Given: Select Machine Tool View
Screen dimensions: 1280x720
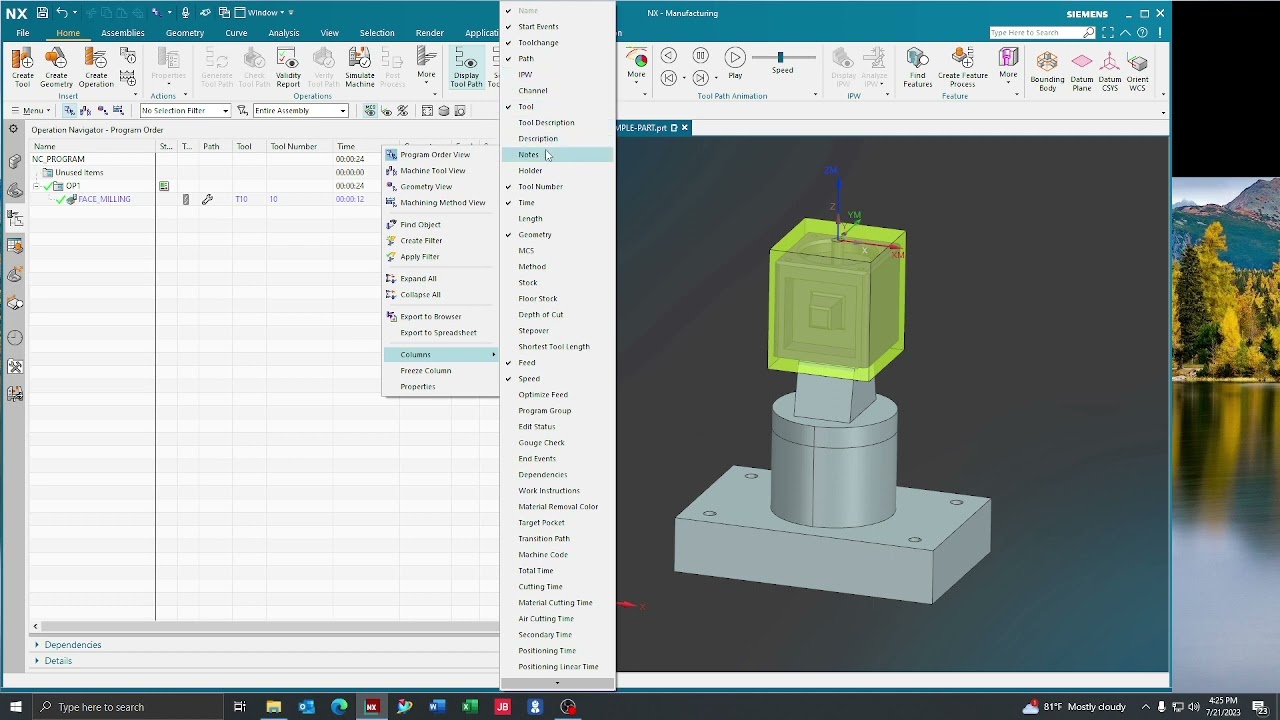Looking at the screenshot, I should pos(441,171).
